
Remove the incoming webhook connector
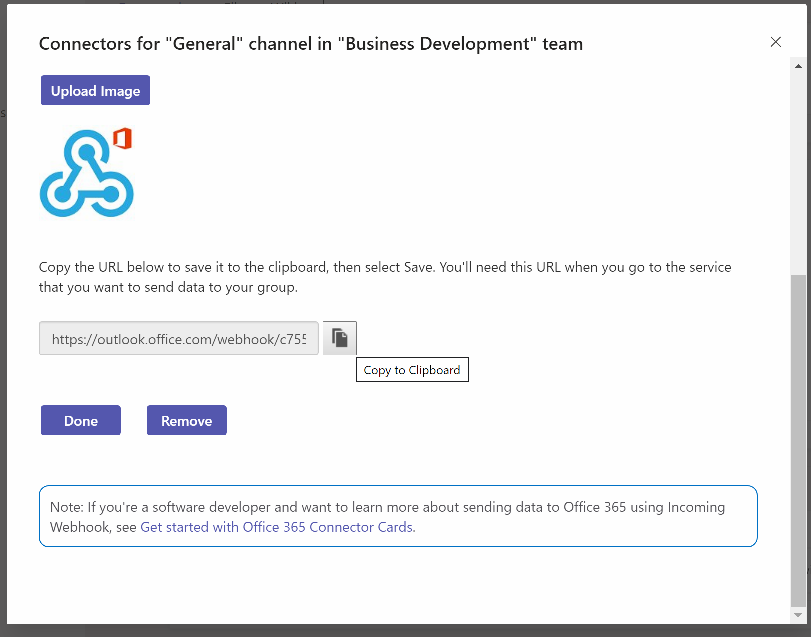187,420
